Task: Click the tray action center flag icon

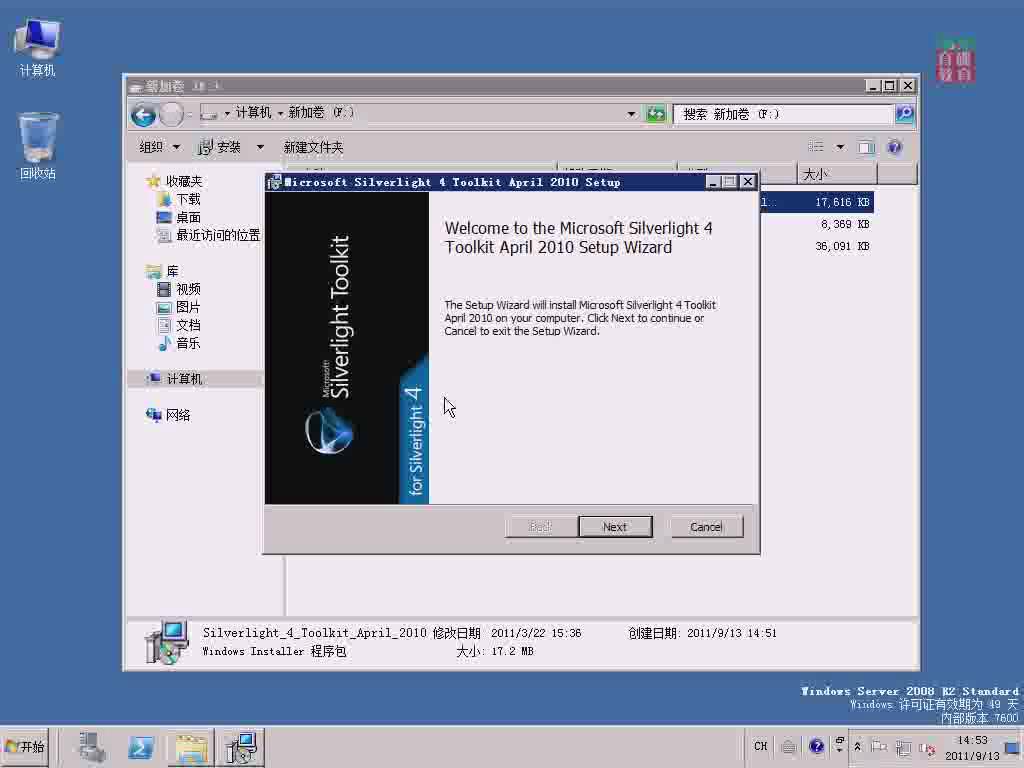Action: coord(879,746)
